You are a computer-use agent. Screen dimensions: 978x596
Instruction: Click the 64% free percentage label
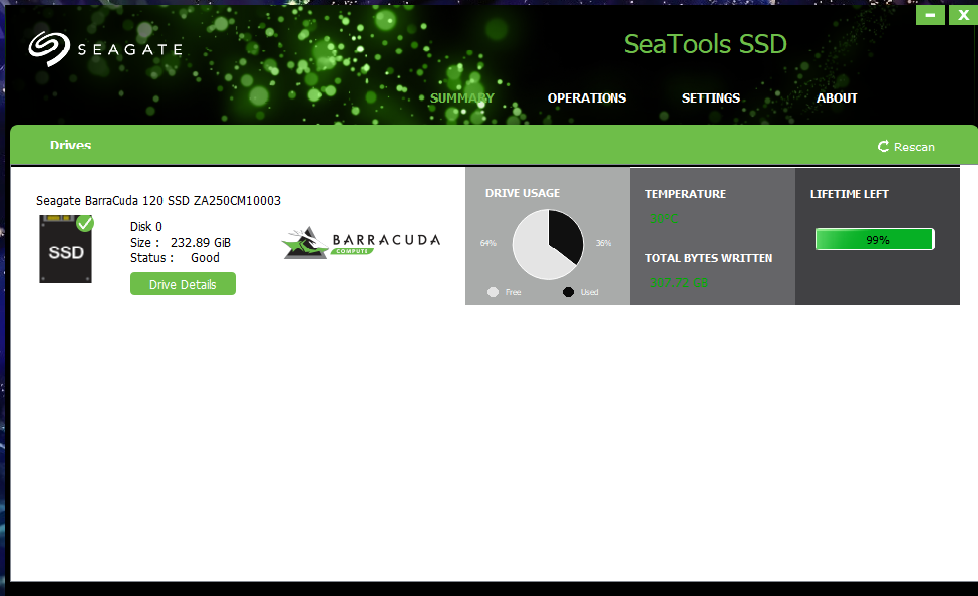488,243
